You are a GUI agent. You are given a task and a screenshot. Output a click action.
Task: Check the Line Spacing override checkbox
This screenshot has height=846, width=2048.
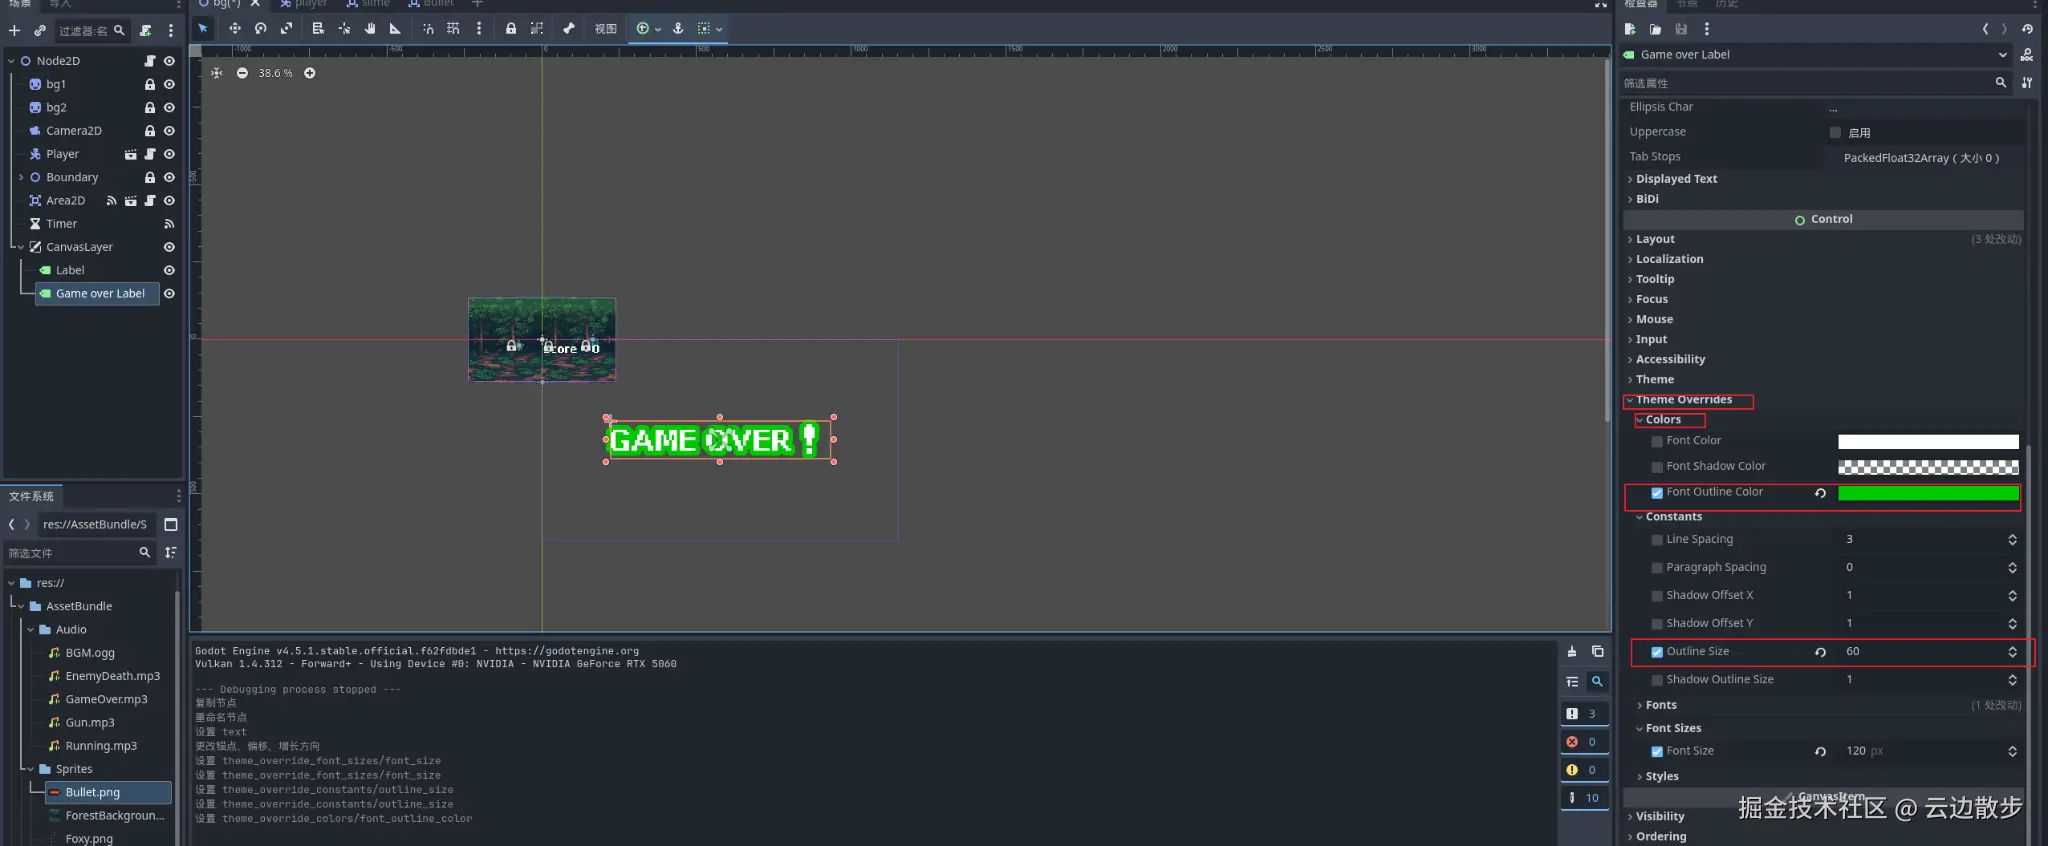point(1657,540)
